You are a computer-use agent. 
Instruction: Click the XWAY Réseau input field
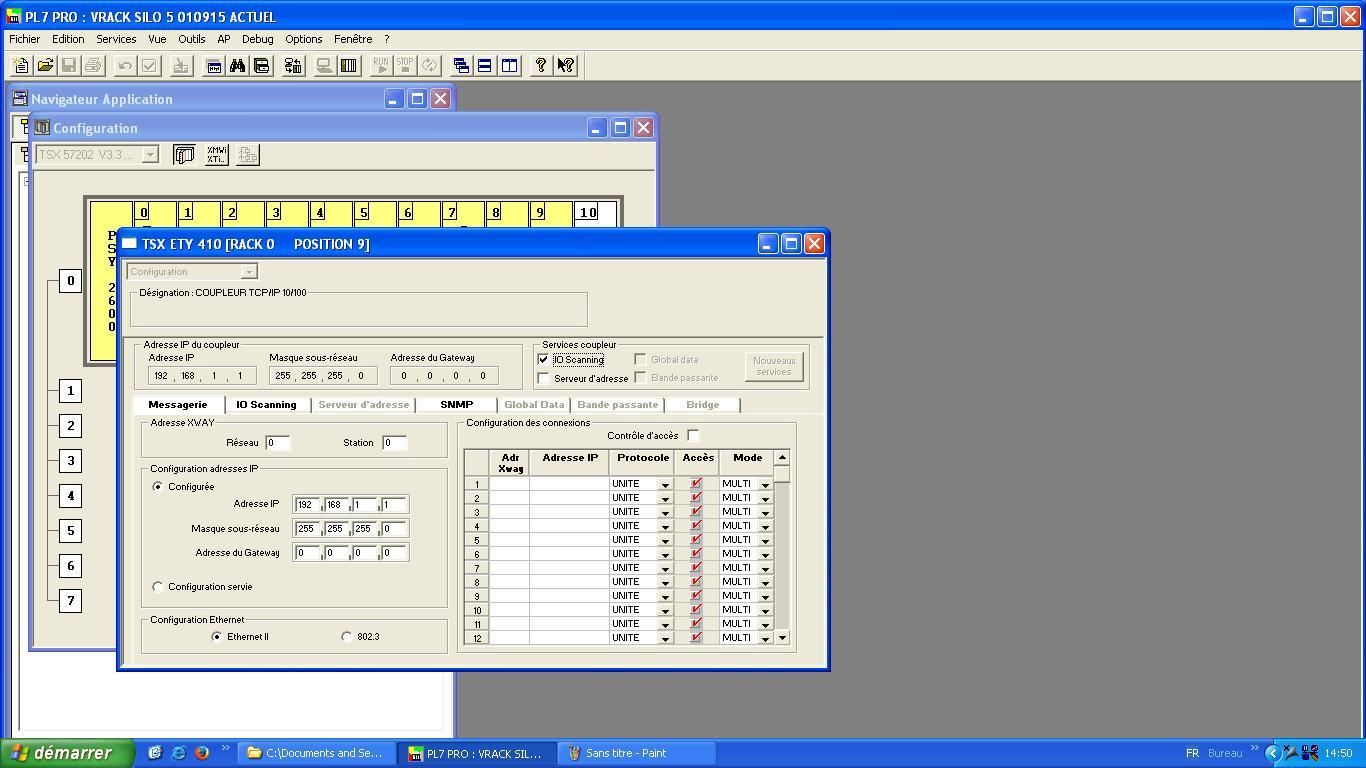coord(277,442)
